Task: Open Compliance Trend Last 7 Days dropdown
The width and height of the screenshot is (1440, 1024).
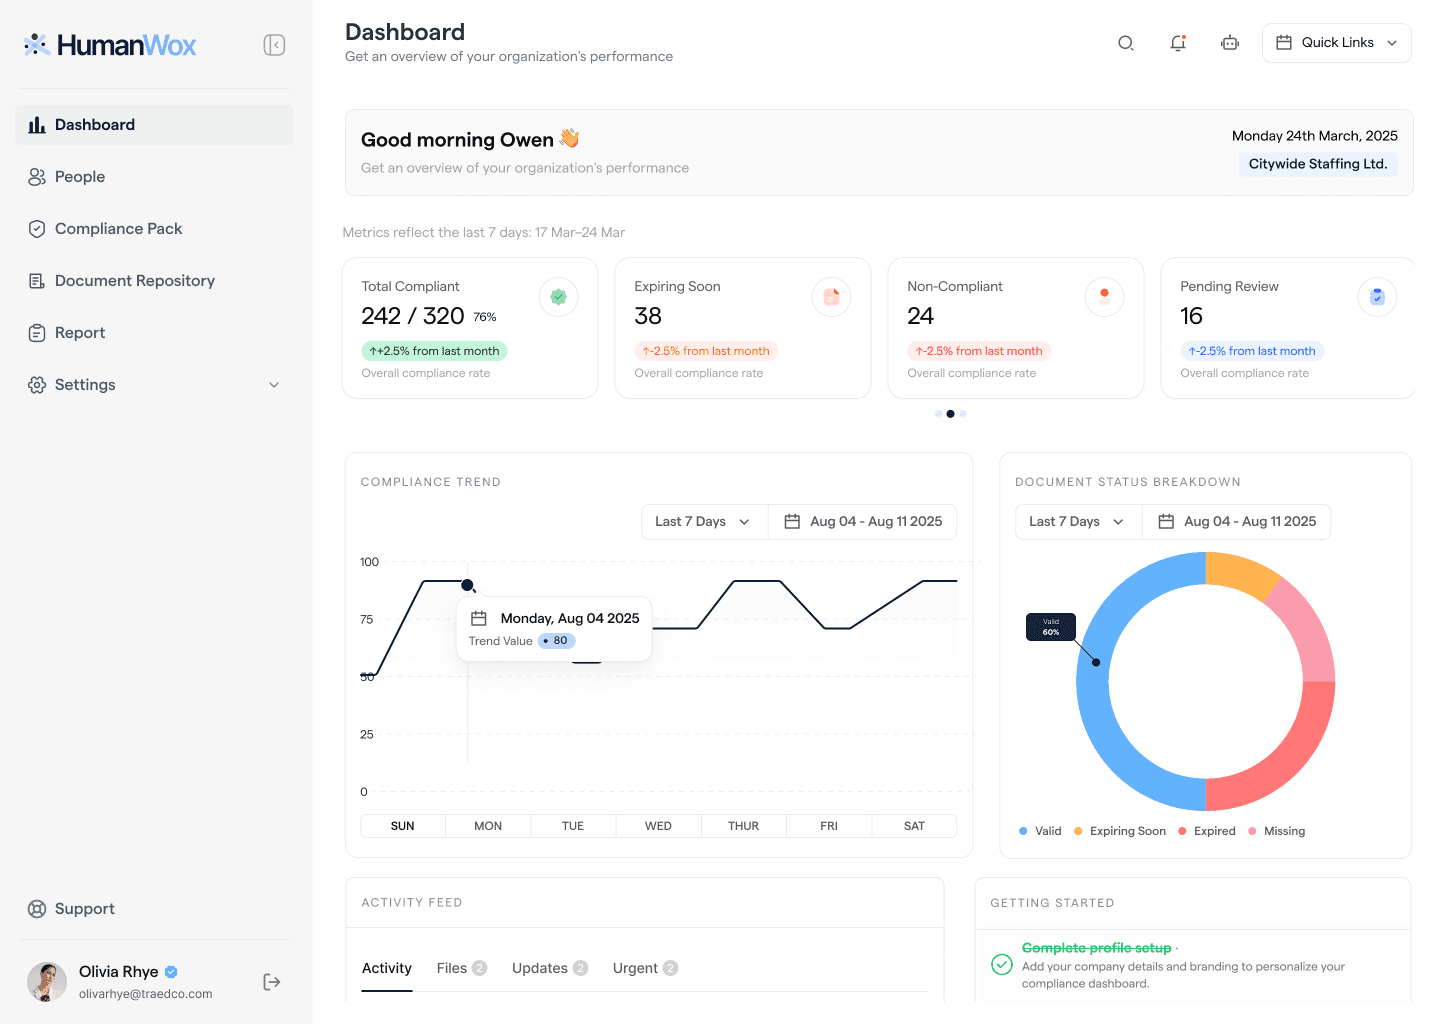Action: click(x=704, y=522)
